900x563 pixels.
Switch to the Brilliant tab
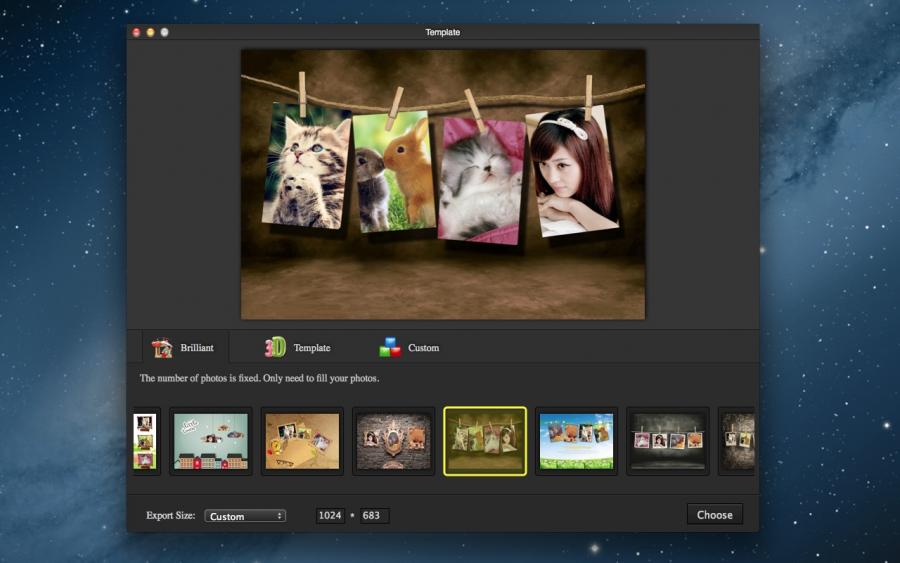tap(196, 348)
